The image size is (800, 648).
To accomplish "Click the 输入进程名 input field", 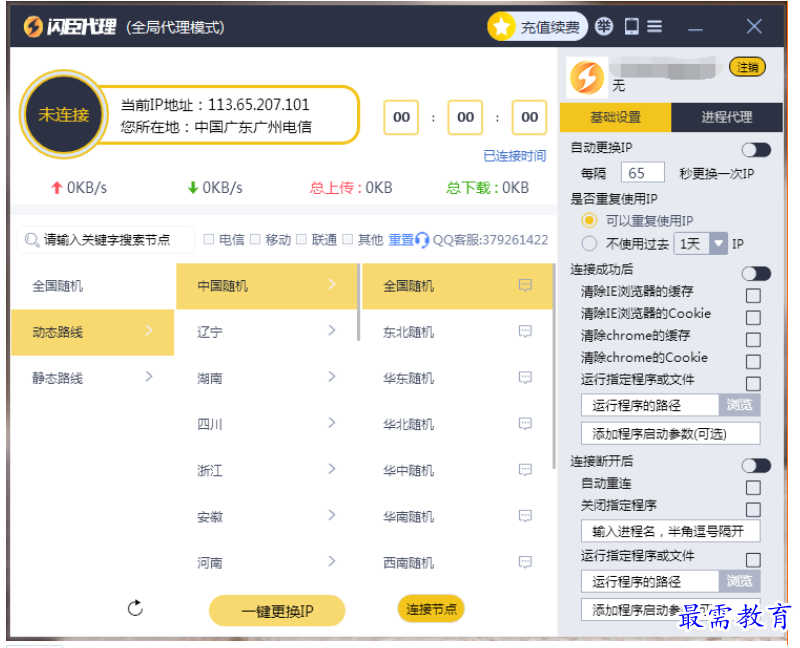I will point(670,531).
